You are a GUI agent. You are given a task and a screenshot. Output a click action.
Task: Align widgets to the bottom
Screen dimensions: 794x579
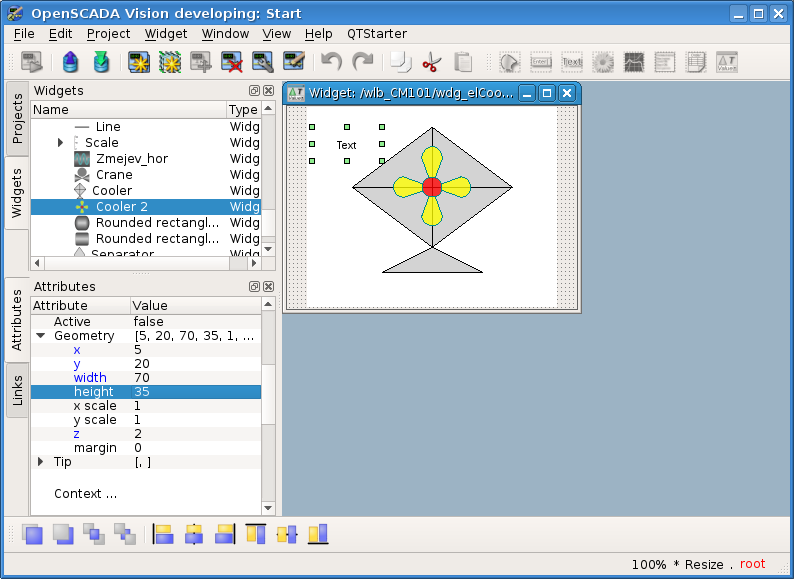coord(318,534)
